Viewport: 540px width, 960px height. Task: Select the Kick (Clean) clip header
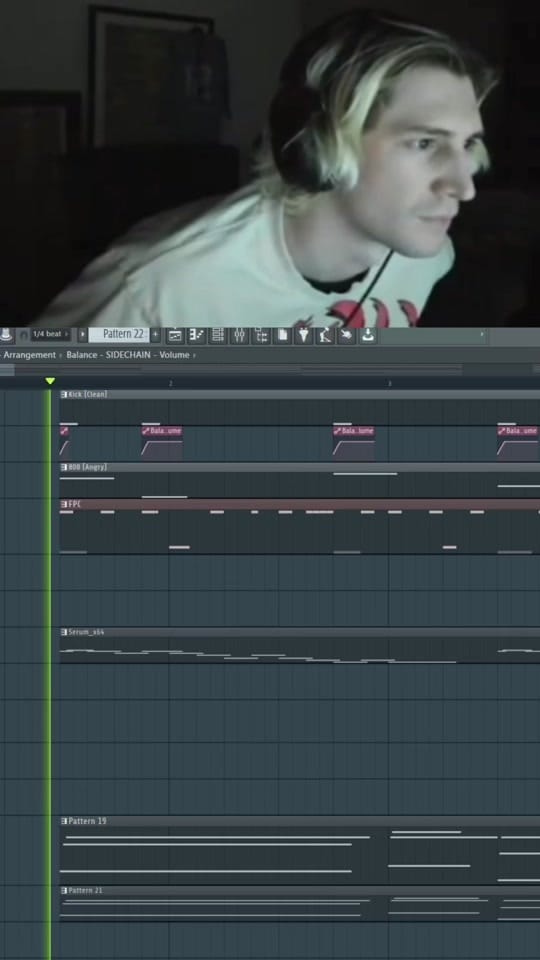pyautogui.click(x=299, y=394)
